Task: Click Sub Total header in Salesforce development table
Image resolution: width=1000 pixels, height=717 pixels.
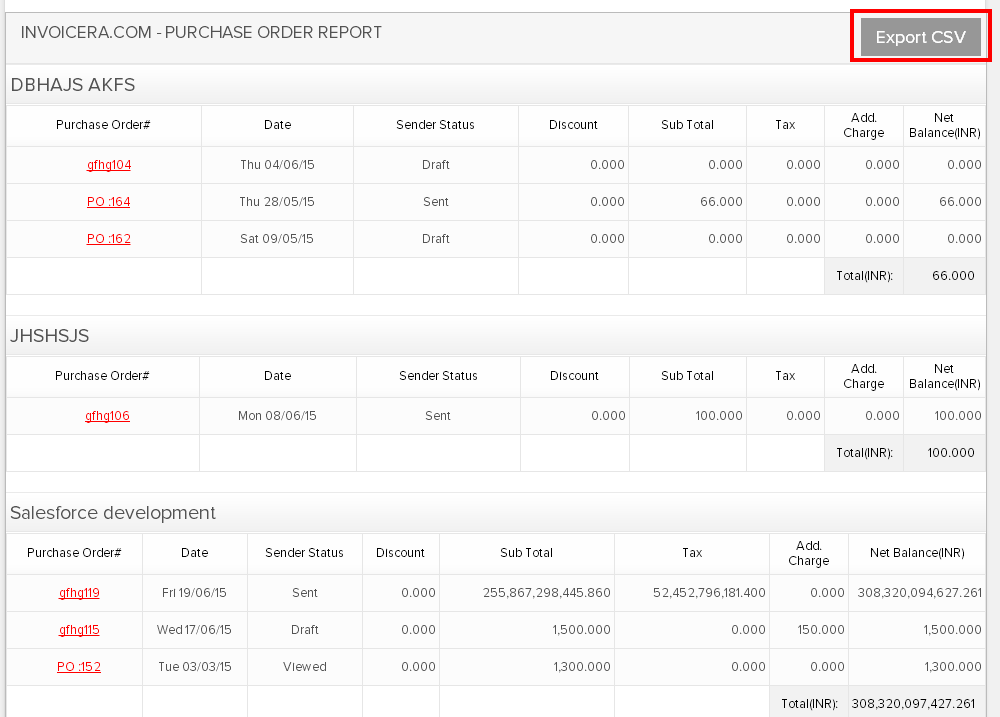Action: coord(526,553)
